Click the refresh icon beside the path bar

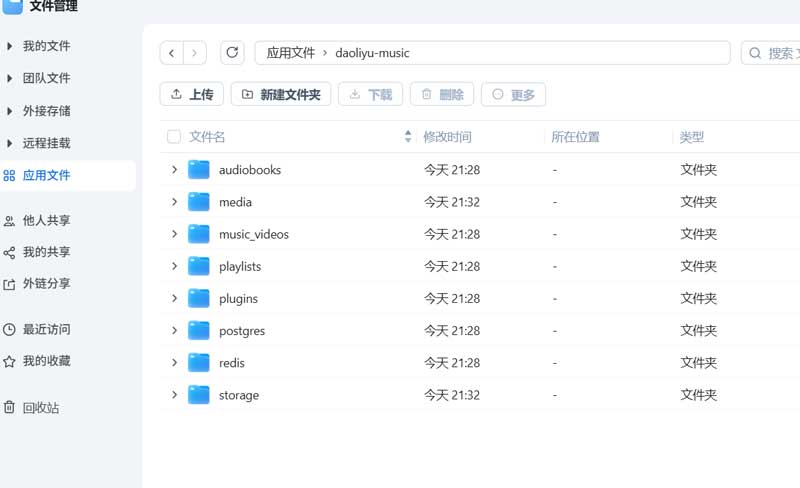(232, 53)
